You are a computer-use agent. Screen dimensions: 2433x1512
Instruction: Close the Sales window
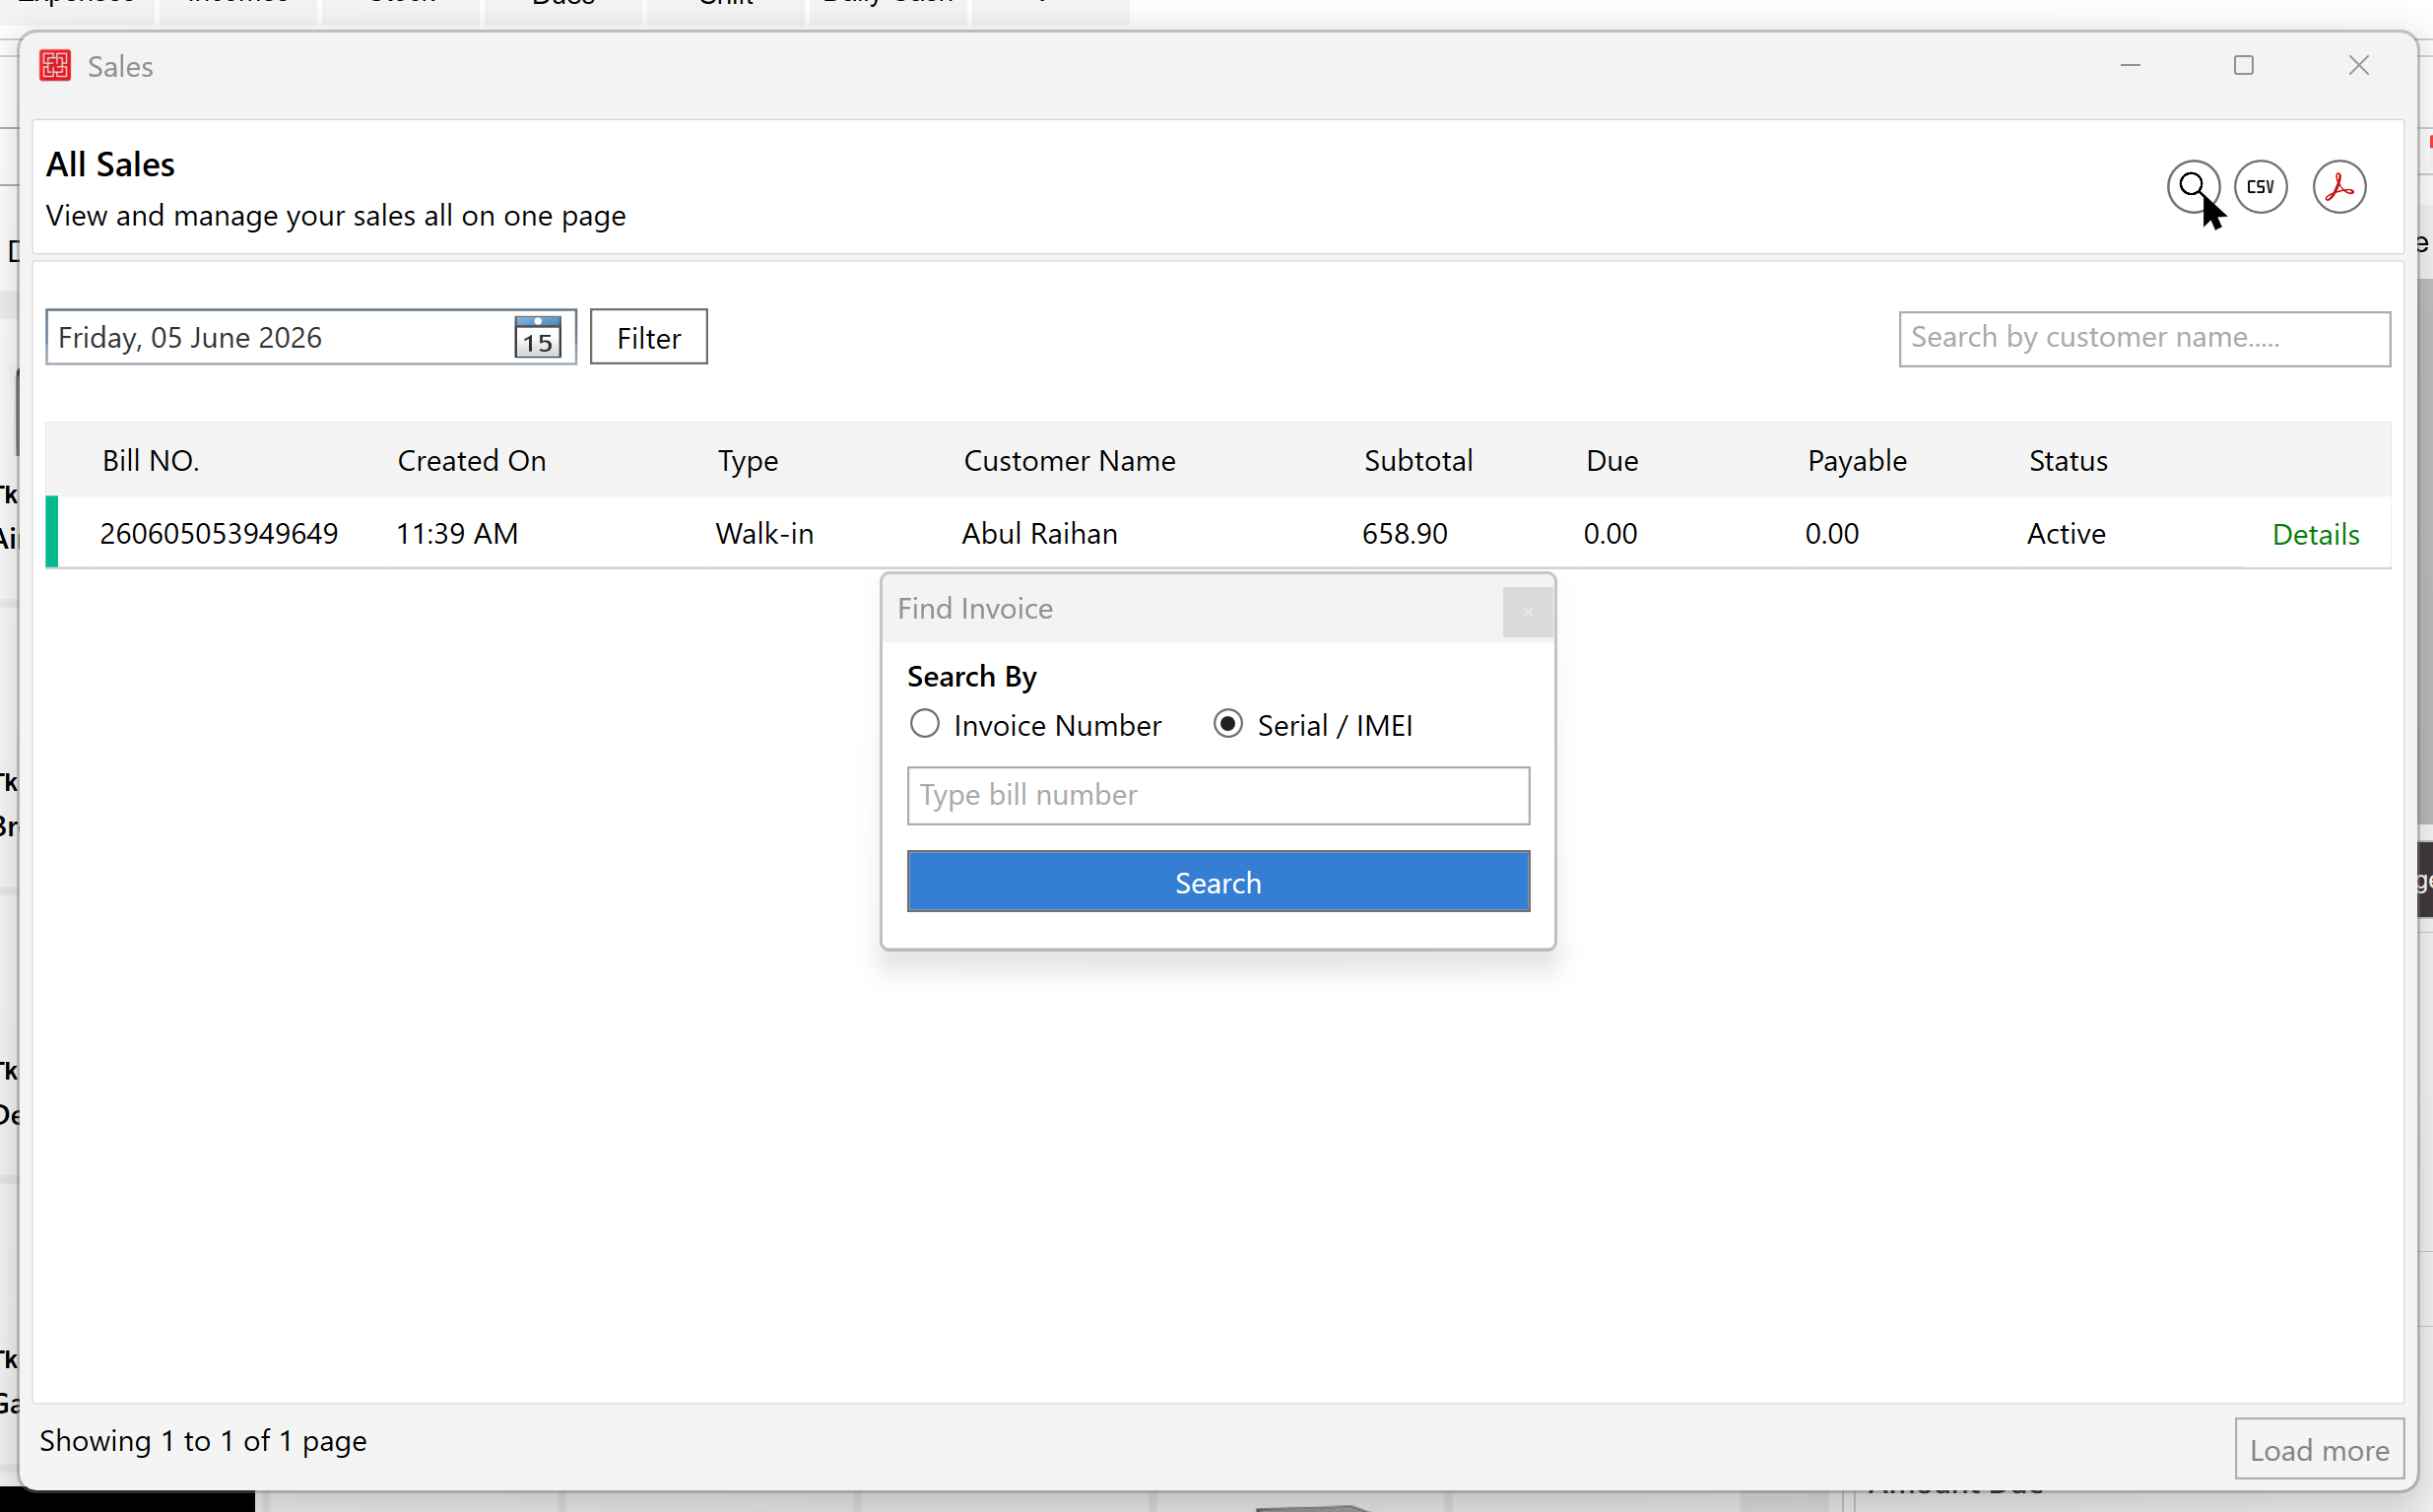point(2358,66)
